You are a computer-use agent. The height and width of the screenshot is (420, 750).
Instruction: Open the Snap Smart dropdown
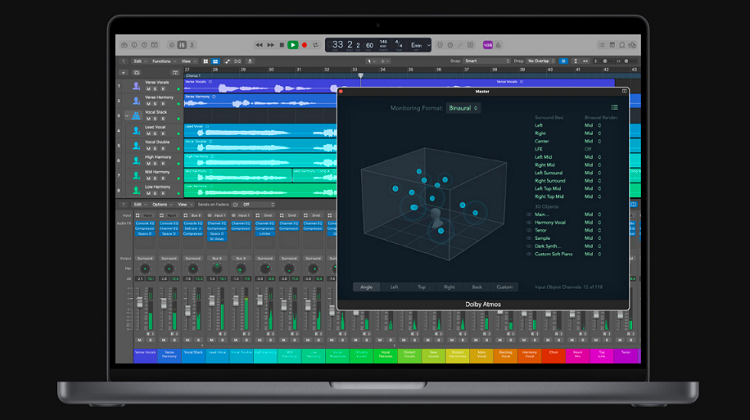(486, 61)
